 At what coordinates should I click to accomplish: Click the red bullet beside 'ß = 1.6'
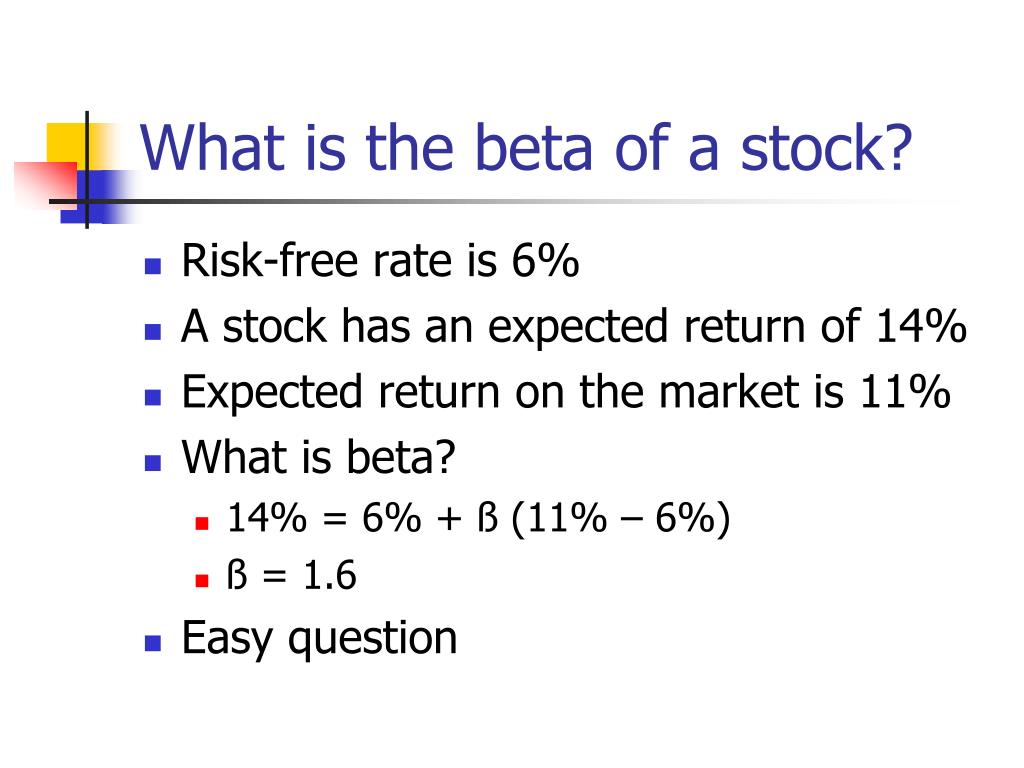click(202, 581)
